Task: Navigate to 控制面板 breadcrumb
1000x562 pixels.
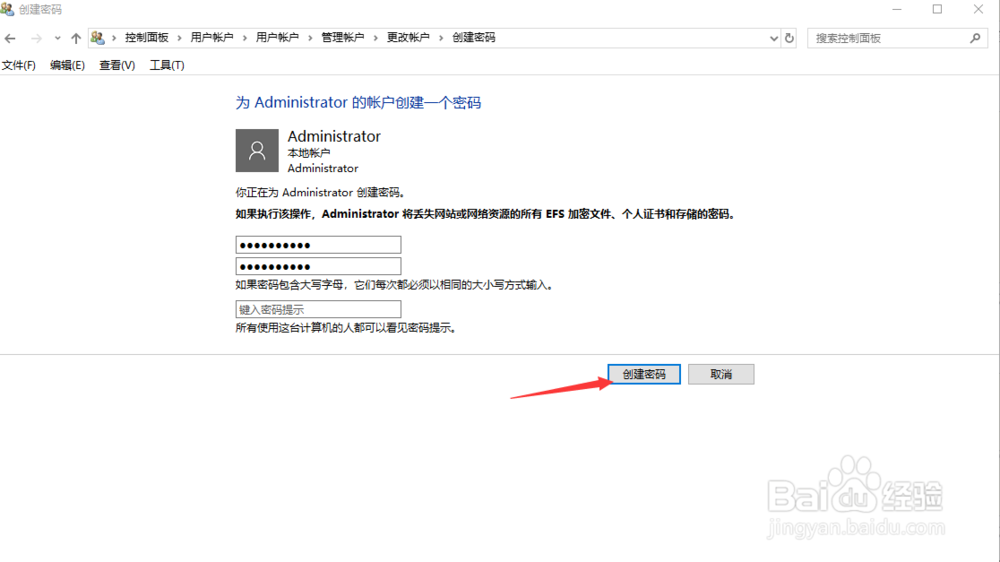Action: point(147,38)
